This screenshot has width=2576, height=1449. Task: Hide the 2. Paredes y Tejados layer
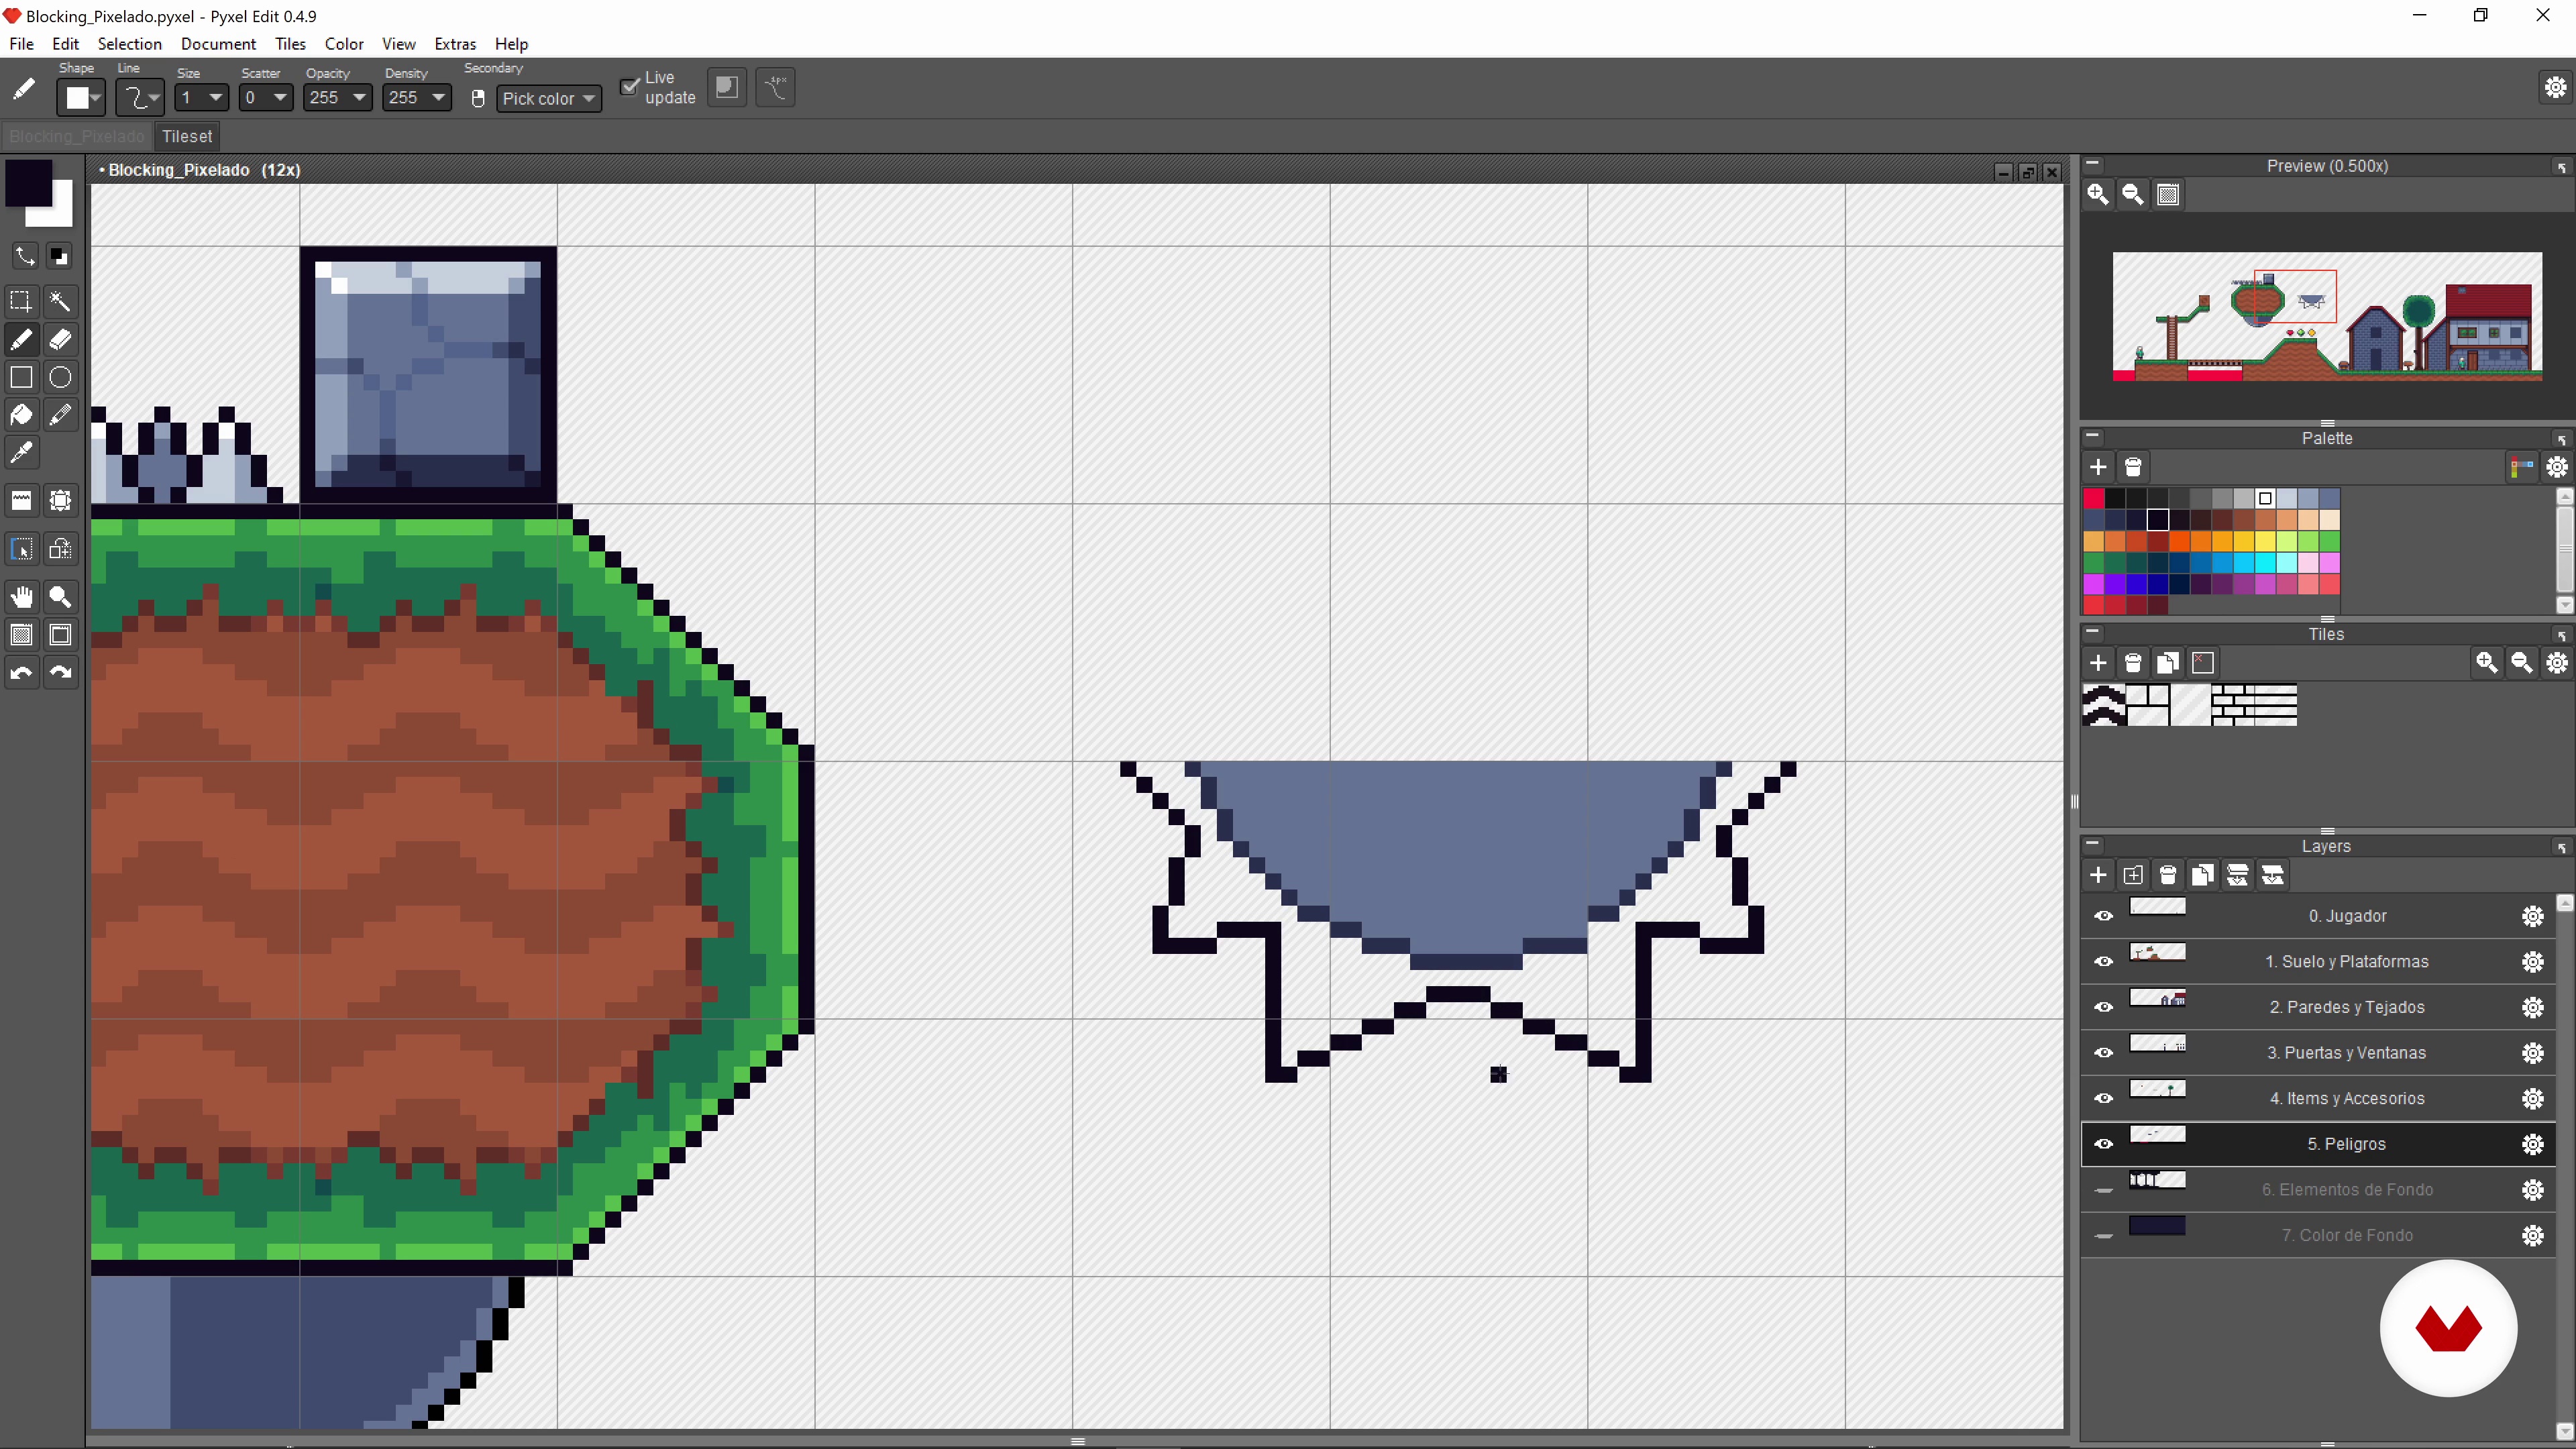coord(2104,1007)
